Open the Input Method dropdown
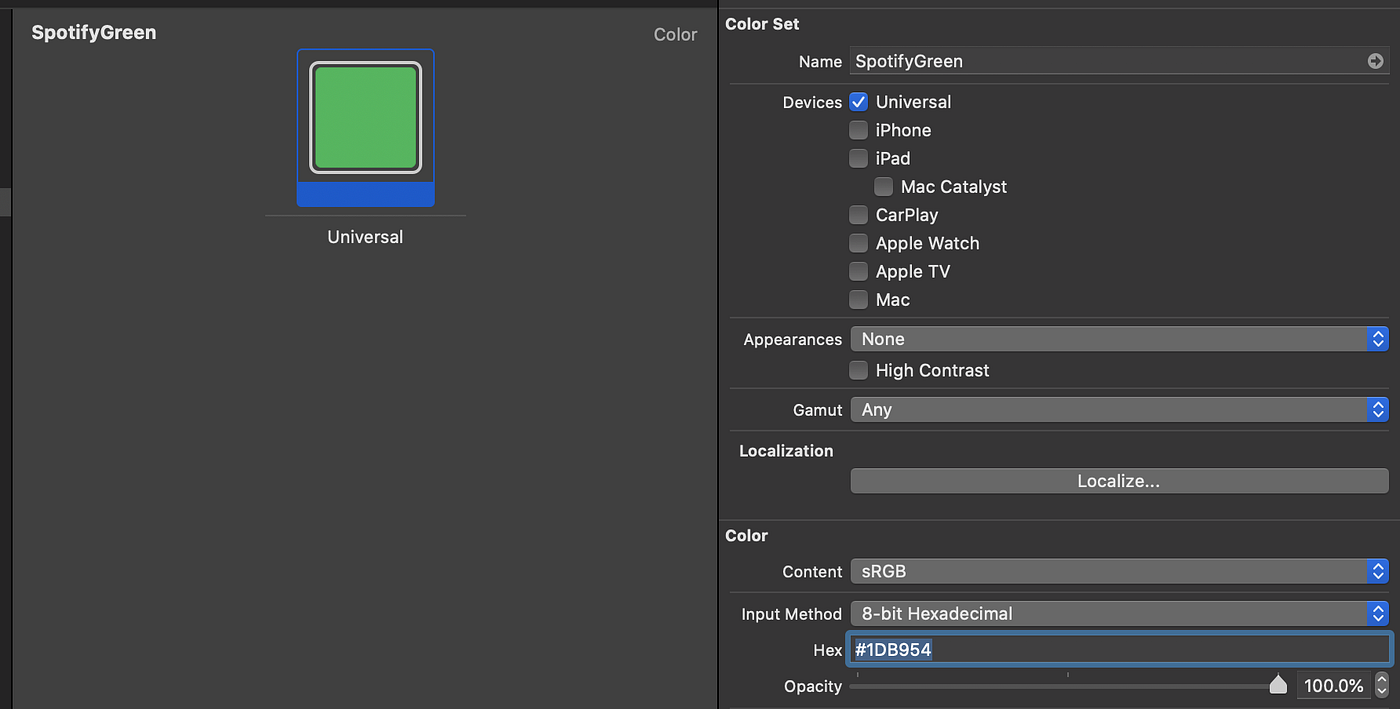The width and height of the screenshot is (1400, 709). (x=1119, y=613)
